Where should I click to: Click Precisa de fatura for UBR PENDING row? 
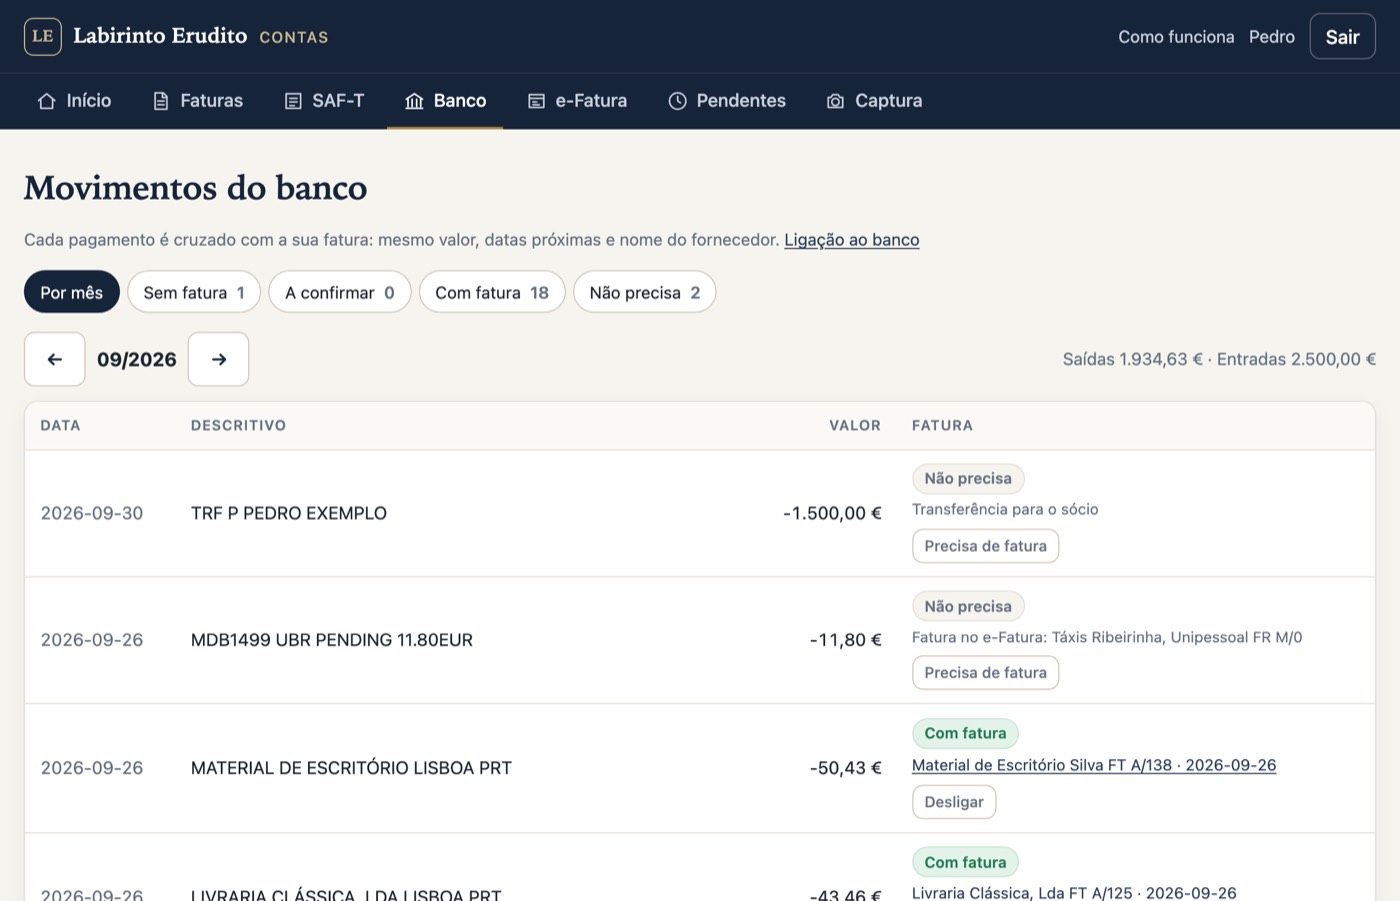pos(985,673)
